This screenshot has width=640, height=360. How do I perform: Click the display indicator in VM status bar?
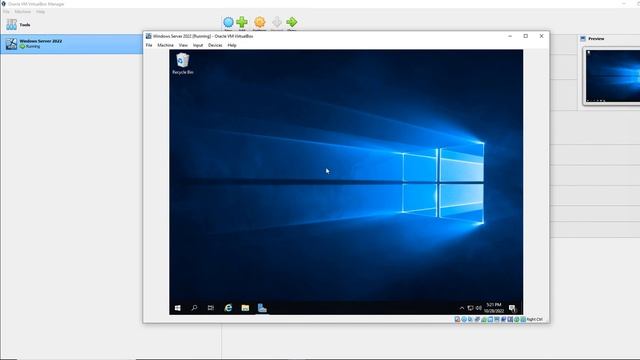(x=497, y=320)
